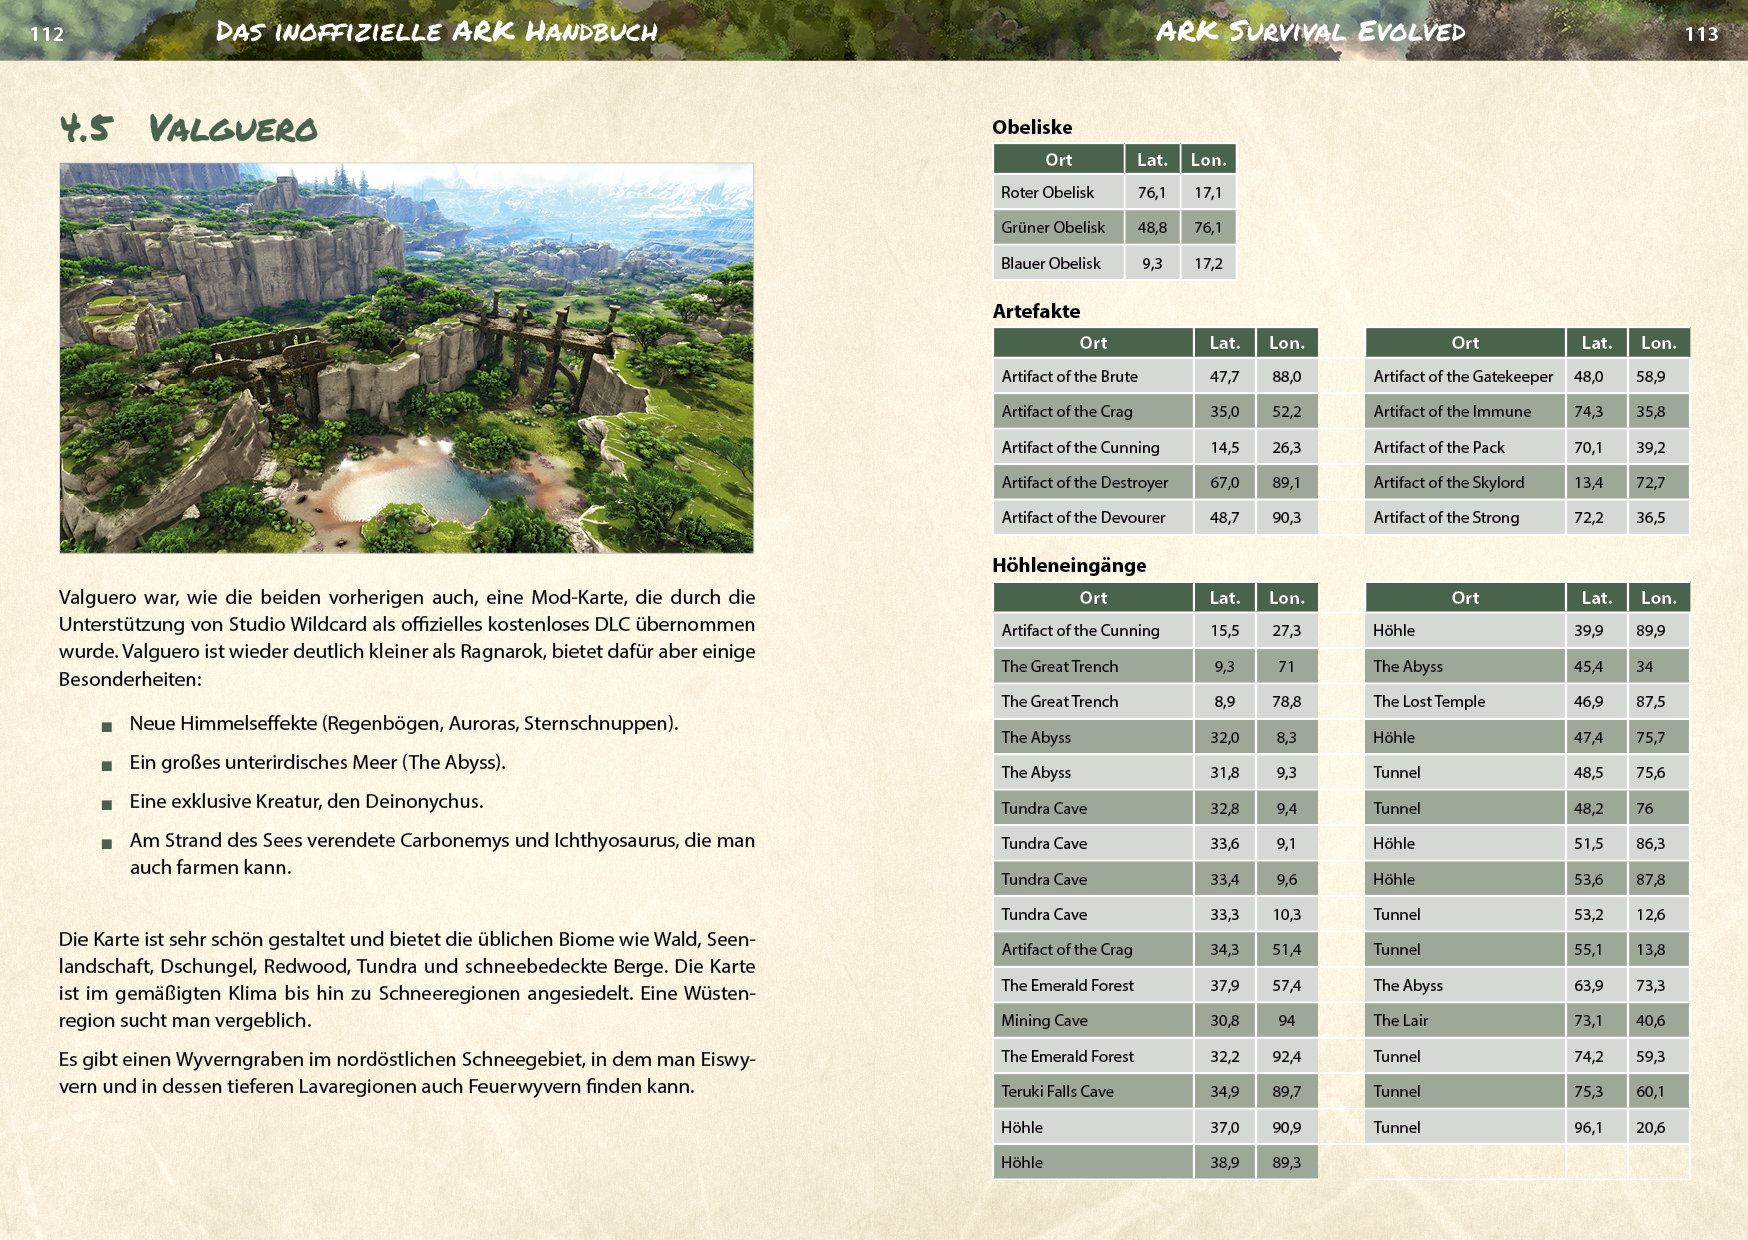The image size is (1748, 1240).
Task: Click The Lost Temple cave entry
Action: tap(1527, 701)
